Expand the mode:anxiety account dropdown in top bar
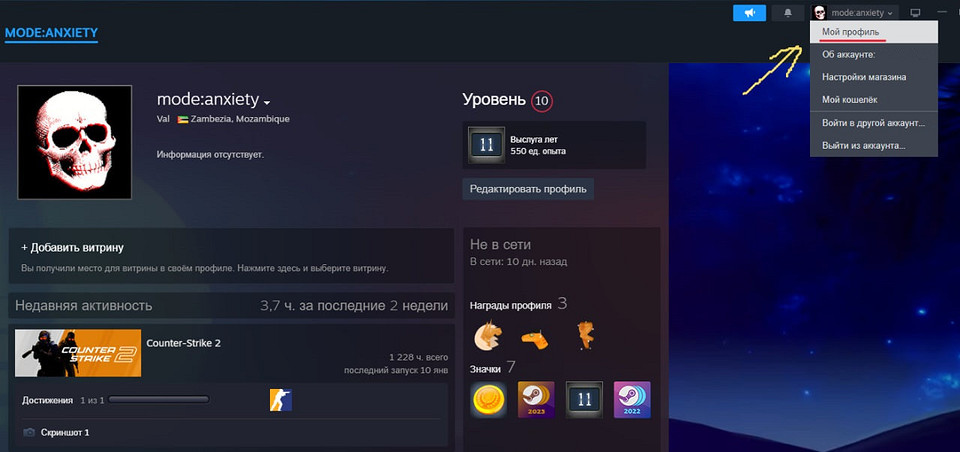The width and height of the screenshot is (960, 452). pyautogui.click(x=862, y=13)
